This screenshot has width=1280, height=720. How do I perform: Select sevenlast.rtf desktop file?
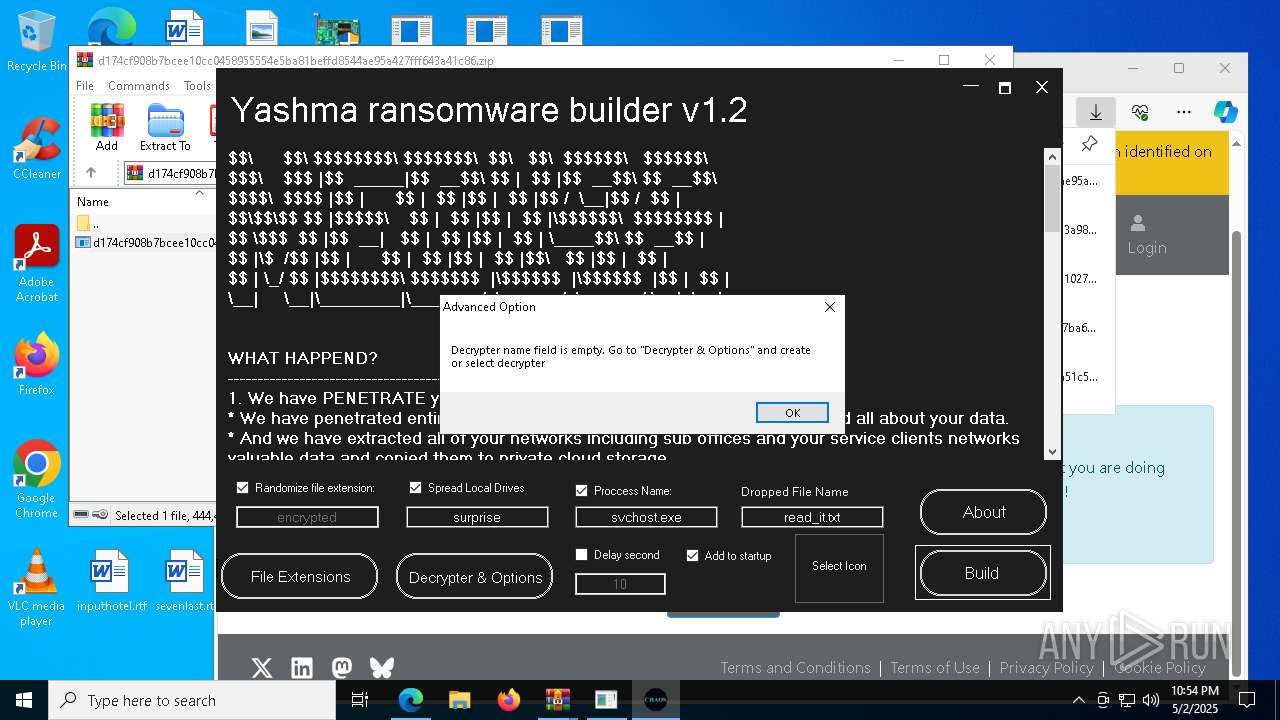185,581
